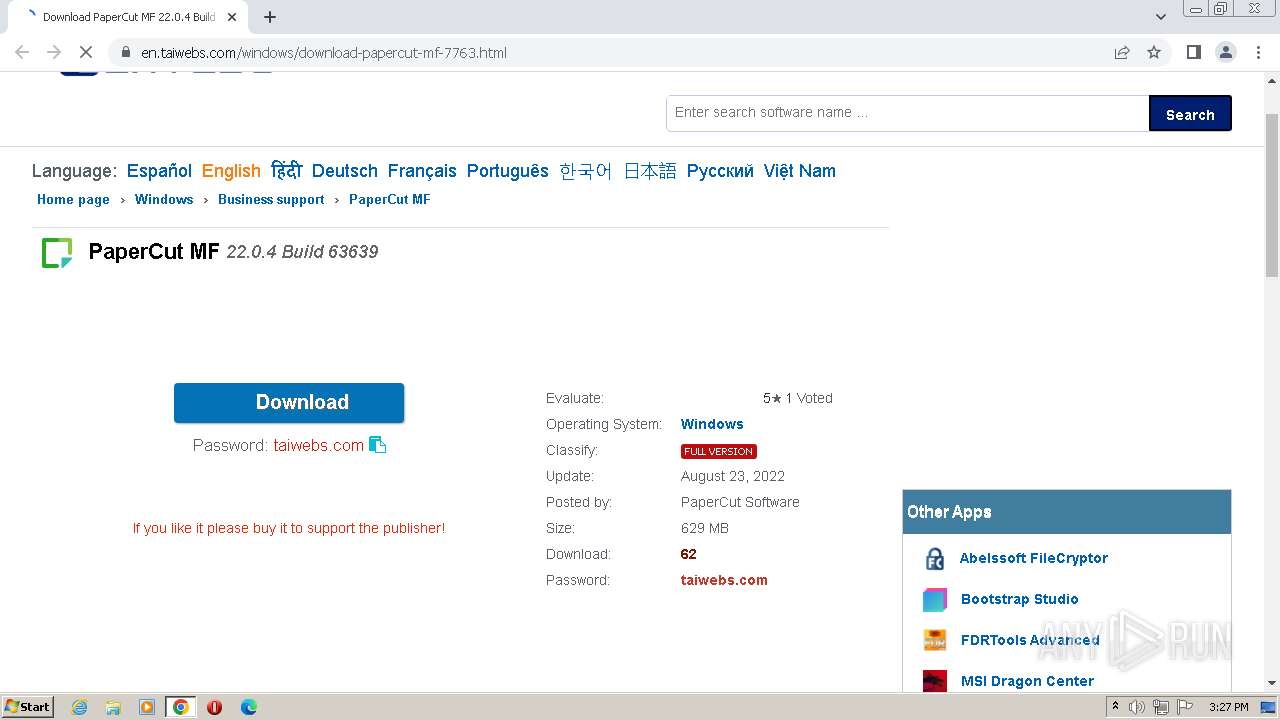Open the Opera icon in the taskbar
The width and height of the screenshot is (1280, 720).
point(214,707)
